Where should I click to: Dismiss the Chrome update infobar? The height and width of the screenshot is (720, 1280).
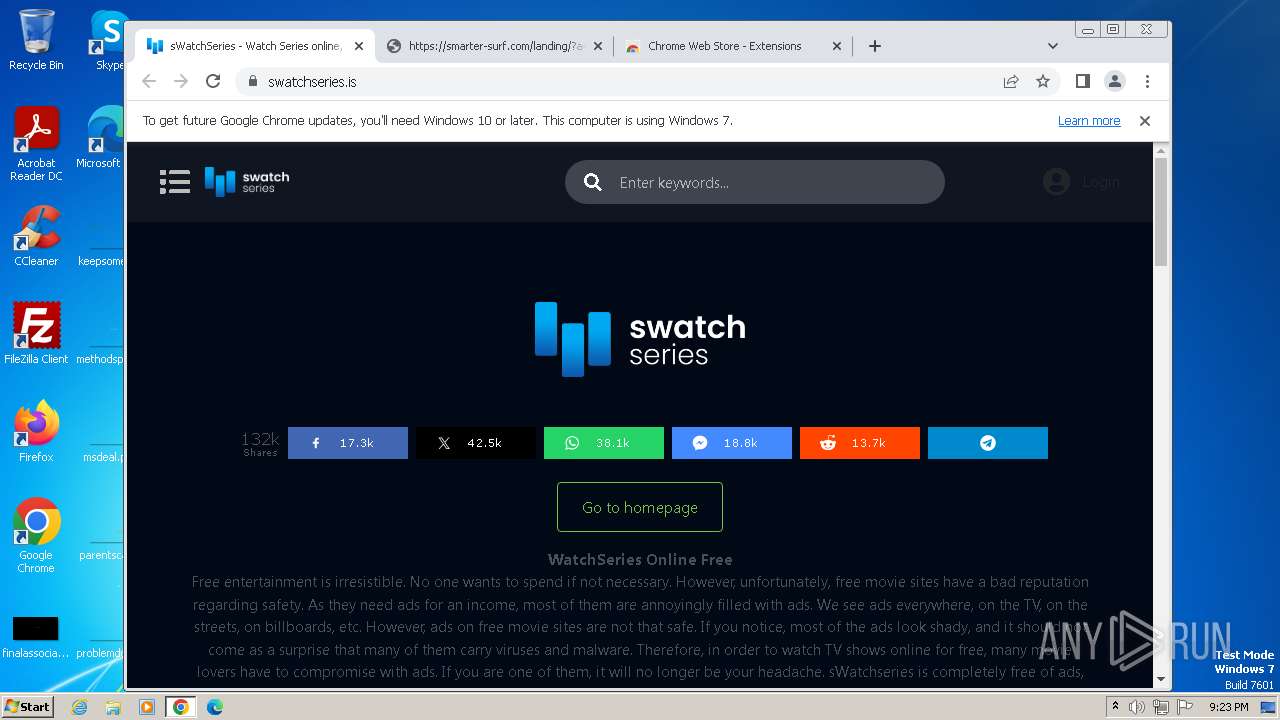1145,121
